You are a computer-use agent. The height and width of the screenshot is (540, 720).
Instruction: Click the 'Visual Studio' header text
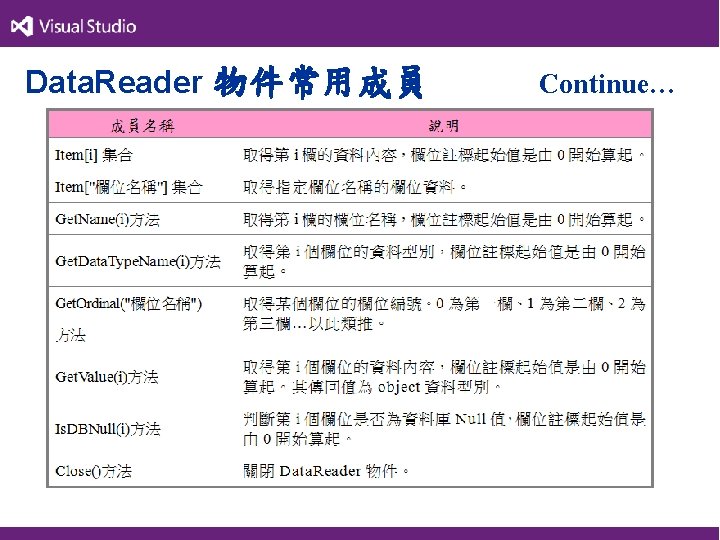[x=87, y=26]
